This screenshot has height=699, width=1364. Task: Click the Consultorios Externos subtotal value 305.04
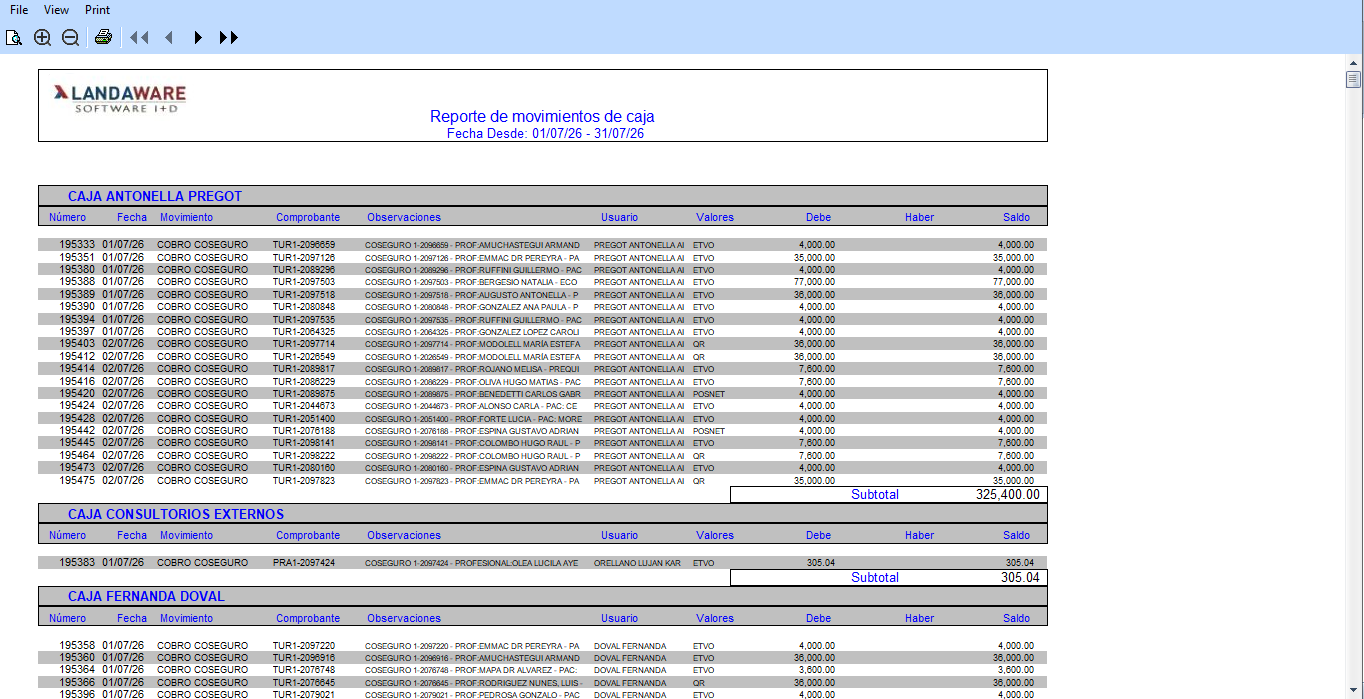[1020, 577]
